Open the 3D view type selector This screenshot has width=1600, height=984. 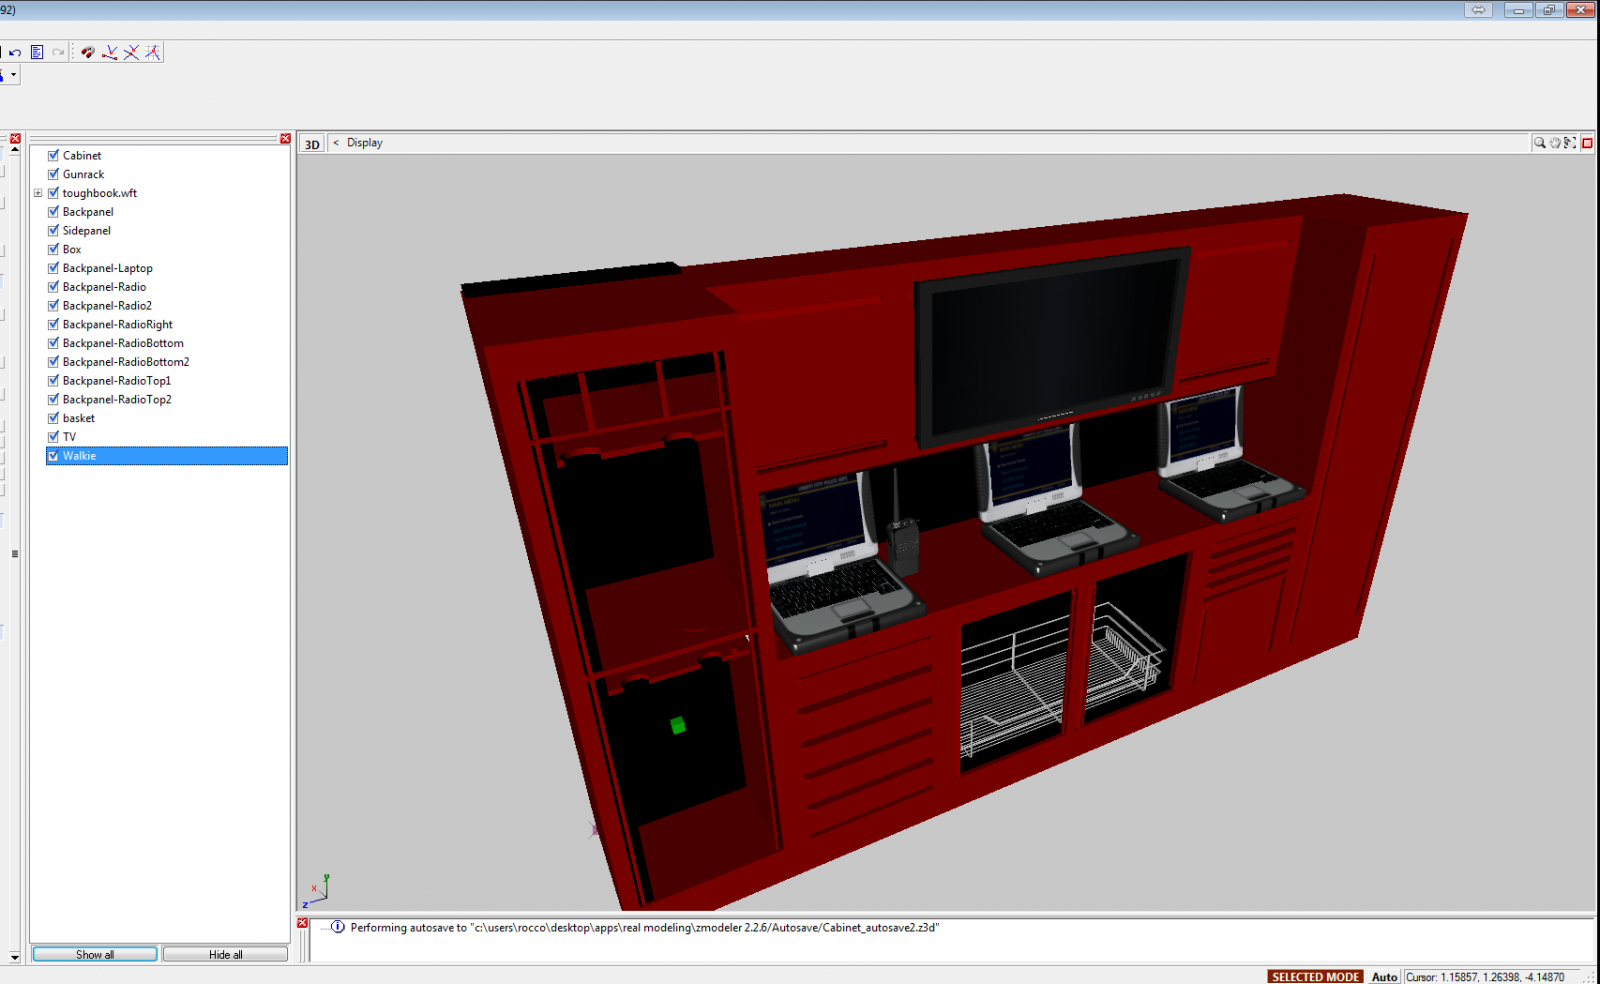coord(312,144)
